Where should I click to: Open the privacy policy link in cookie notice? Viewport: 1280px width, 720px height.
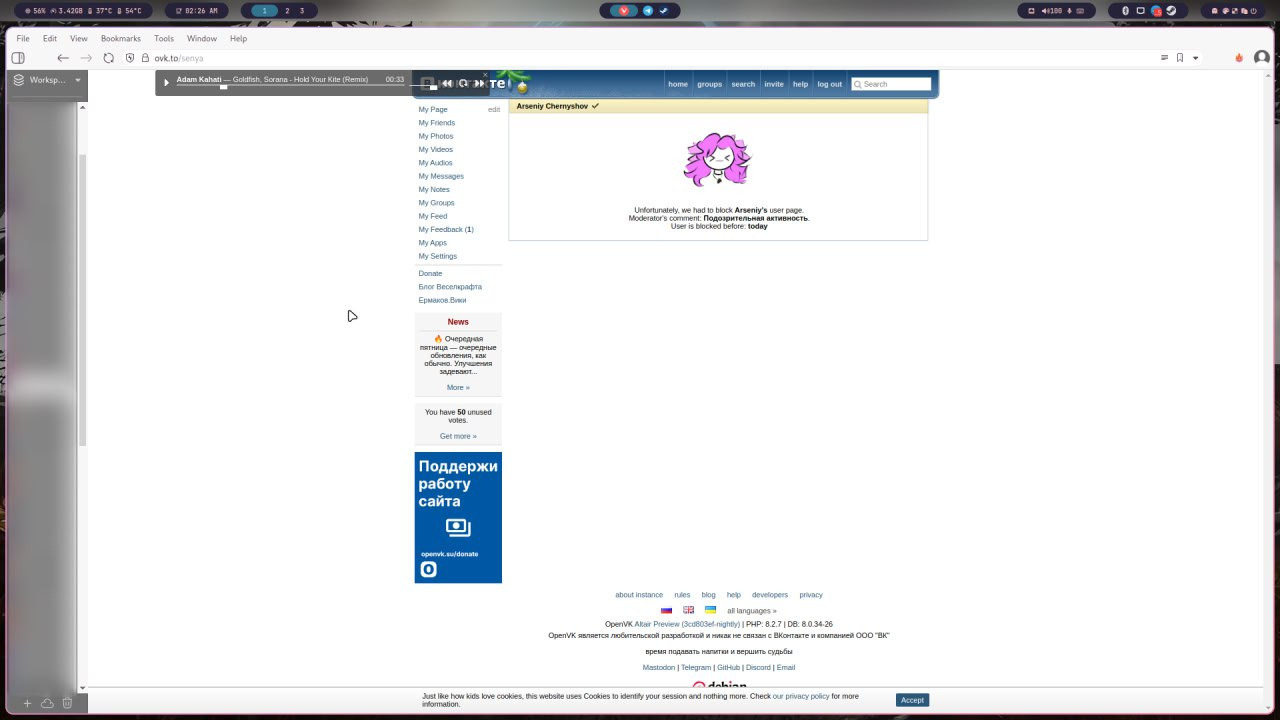tap(800, 696)
